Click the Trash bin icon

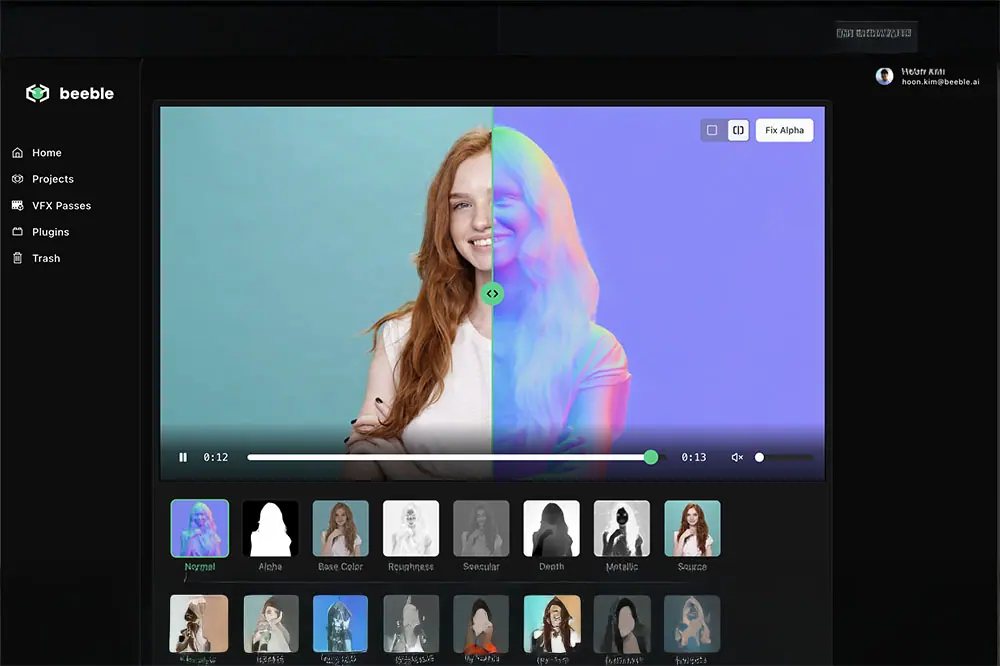pyautogui.click(x=17, y=258)
